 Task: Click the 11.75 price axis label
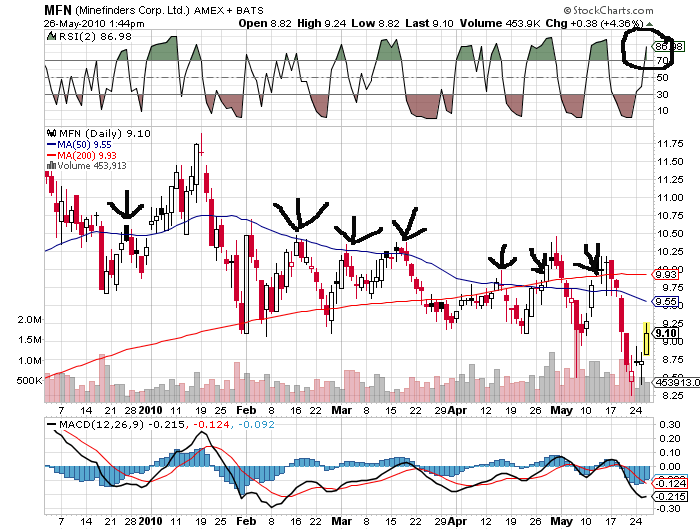670,143
